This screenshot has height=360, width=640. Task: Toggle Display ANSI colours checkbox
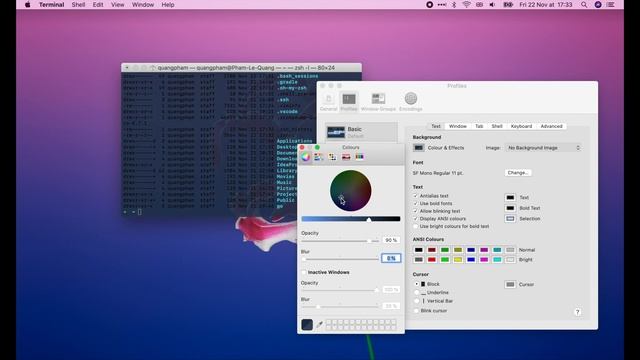tap(416, 219)
